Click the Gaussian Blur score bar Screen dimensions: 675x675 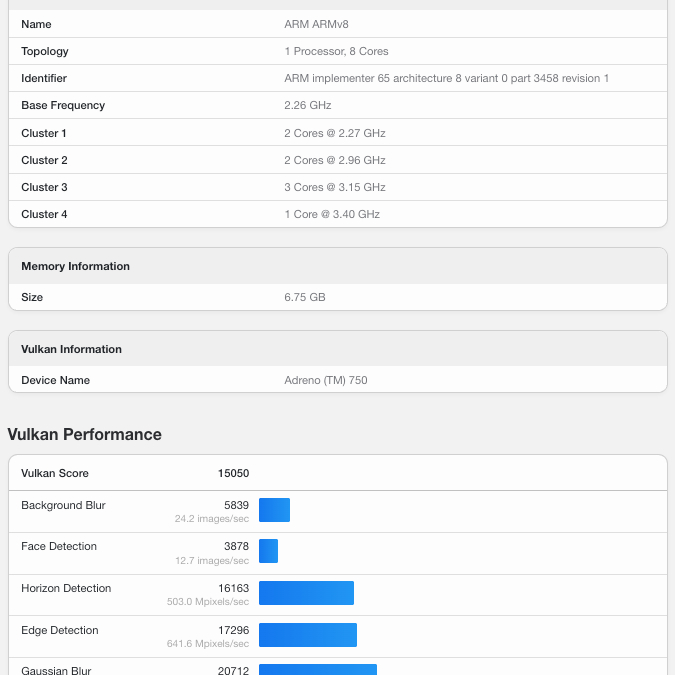click(318, 669)
